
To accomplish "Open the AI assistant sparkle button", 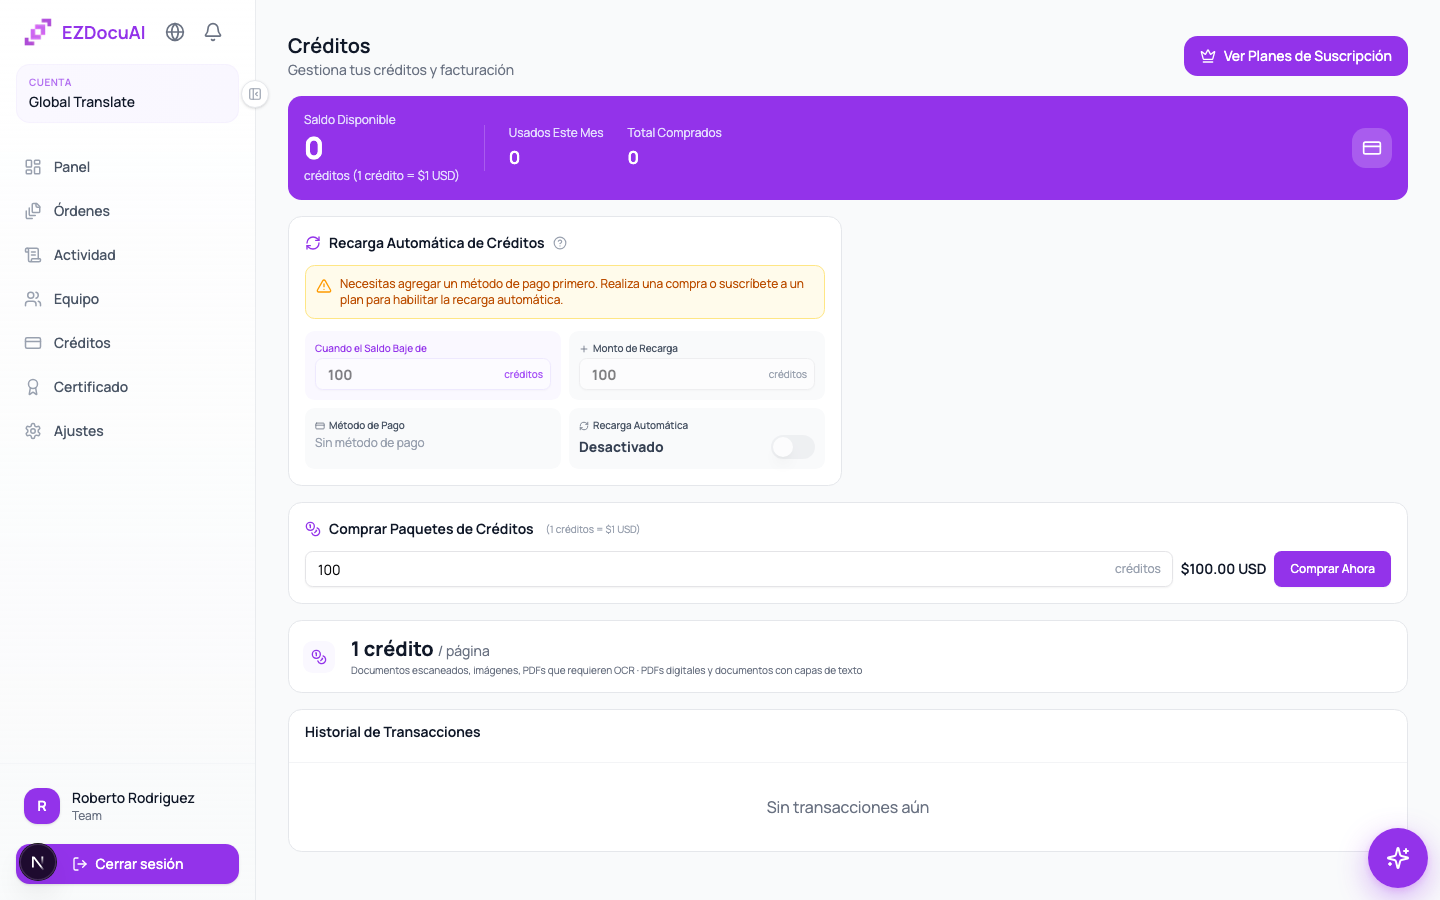I will (1398, 858).
